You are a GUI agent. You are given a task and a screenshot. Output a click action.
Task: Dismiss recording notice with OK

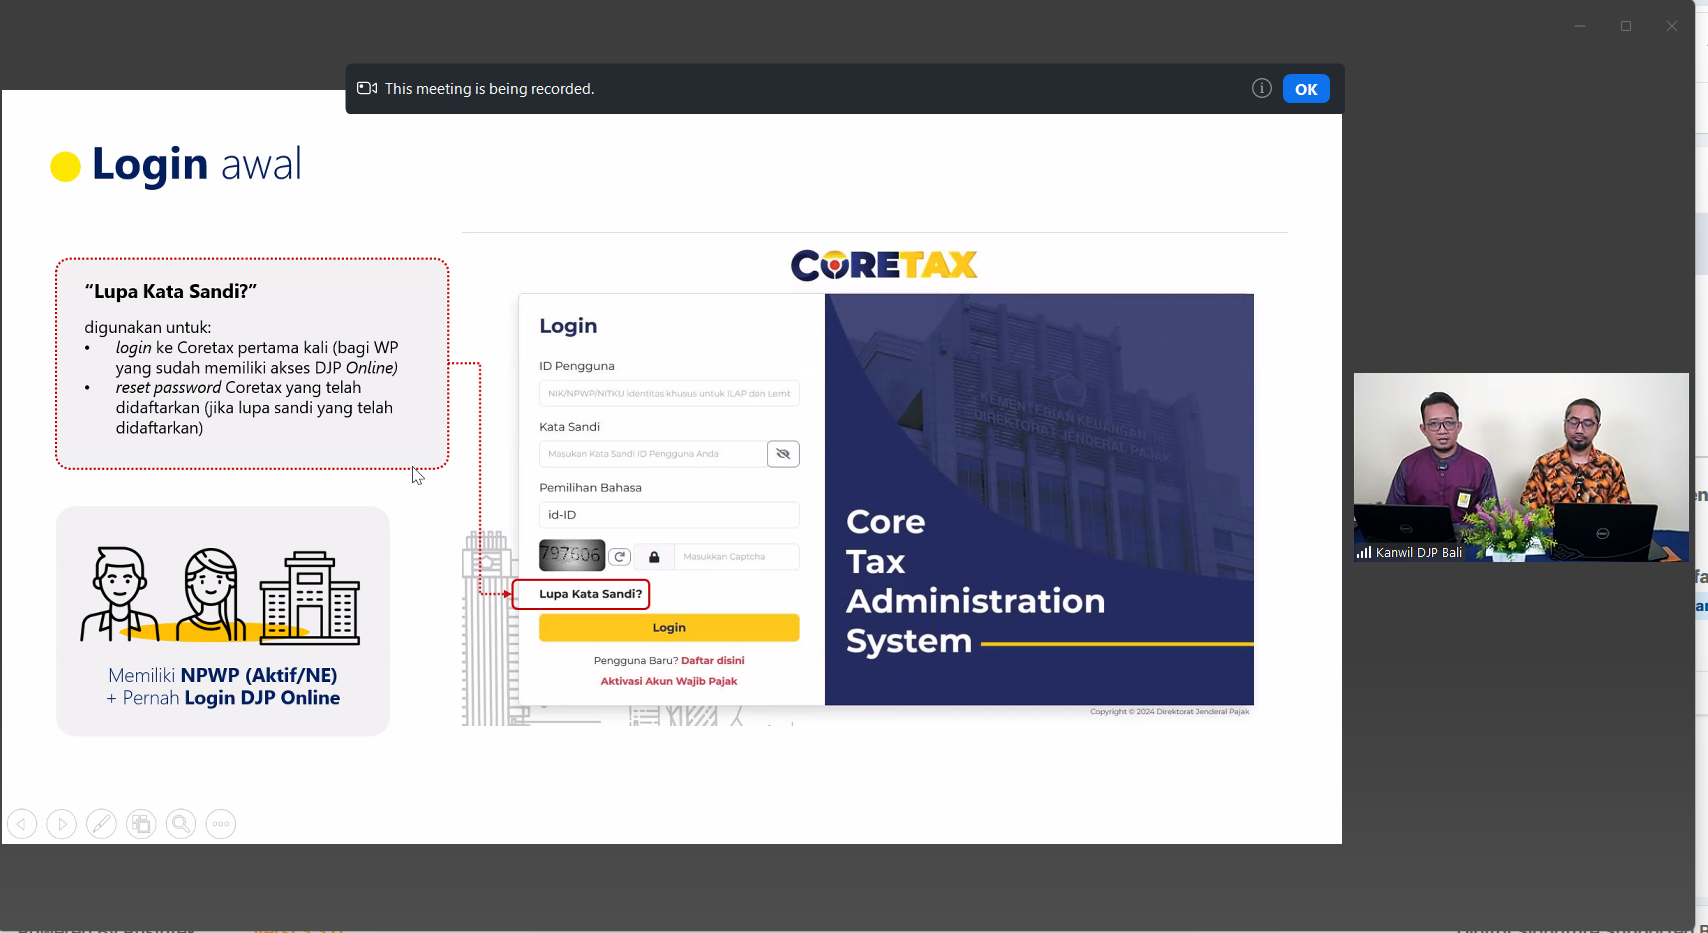(1306, 89)
